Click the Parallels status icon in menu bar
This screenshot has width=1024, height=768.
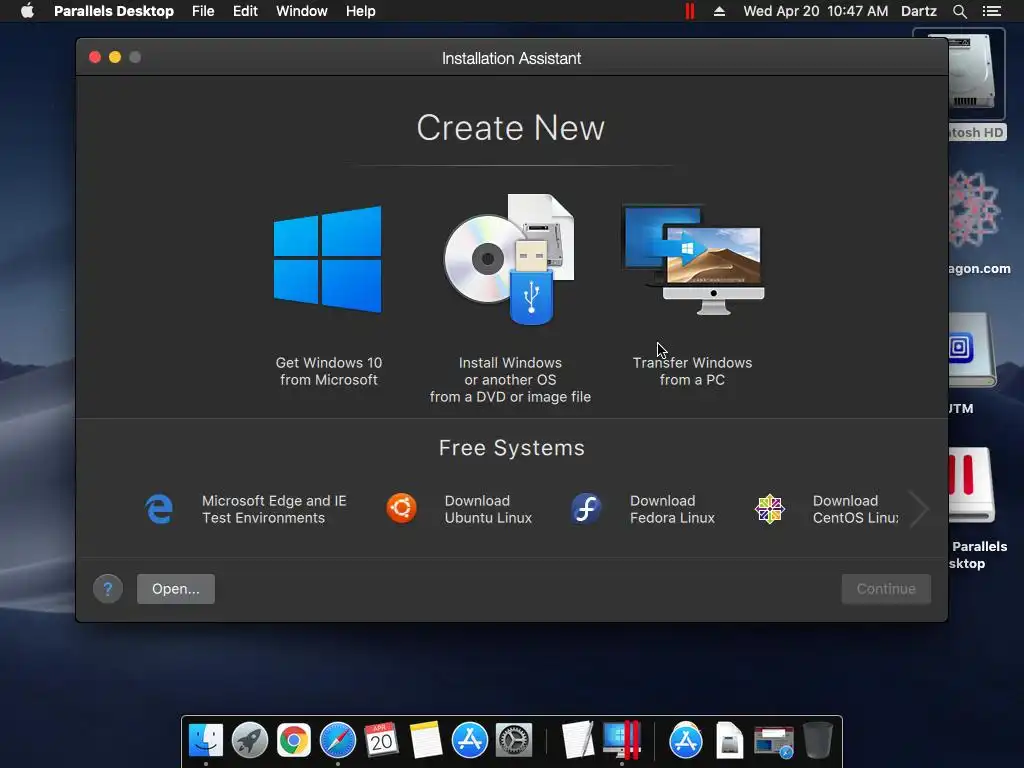point(690,11)
